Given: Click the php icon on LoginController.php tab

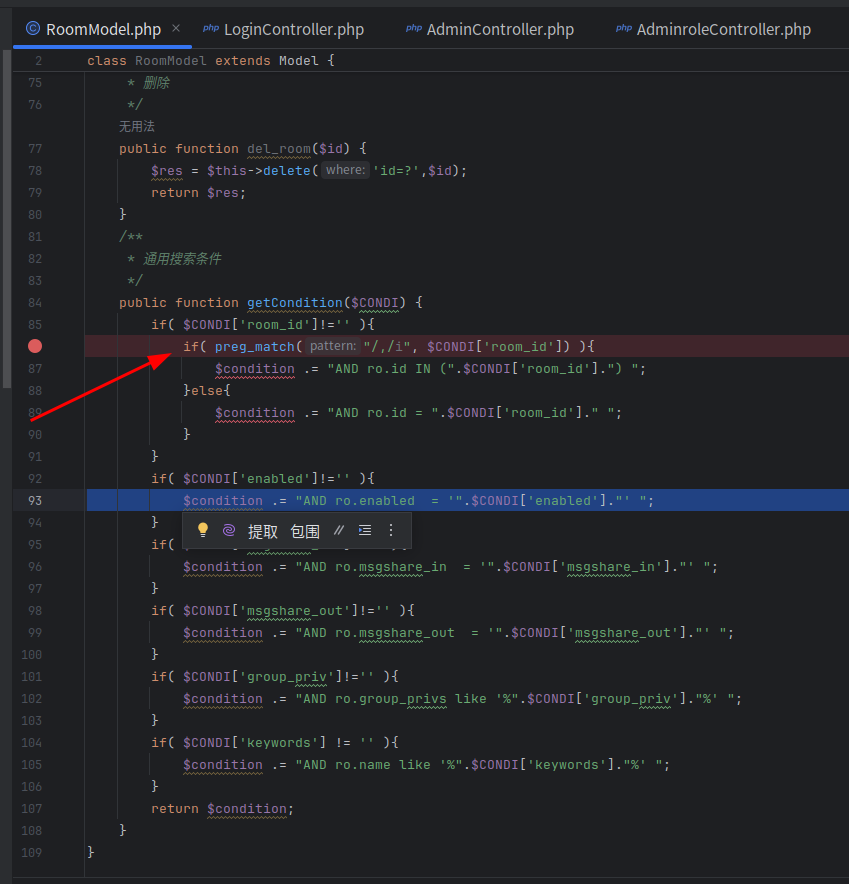Looking at the screenshot, I should click(x=211, y=28).
